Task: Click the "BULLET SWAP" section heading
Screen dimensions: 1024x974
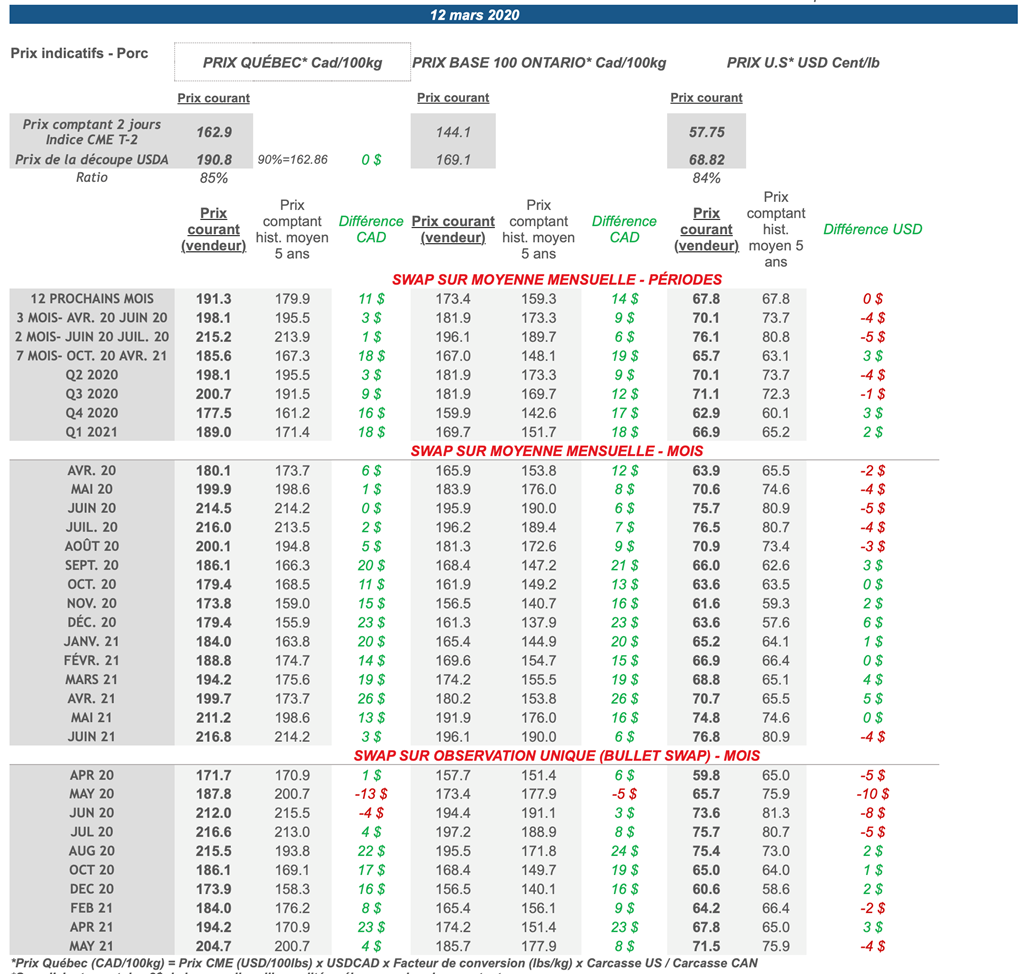Action: click(556, 755)
